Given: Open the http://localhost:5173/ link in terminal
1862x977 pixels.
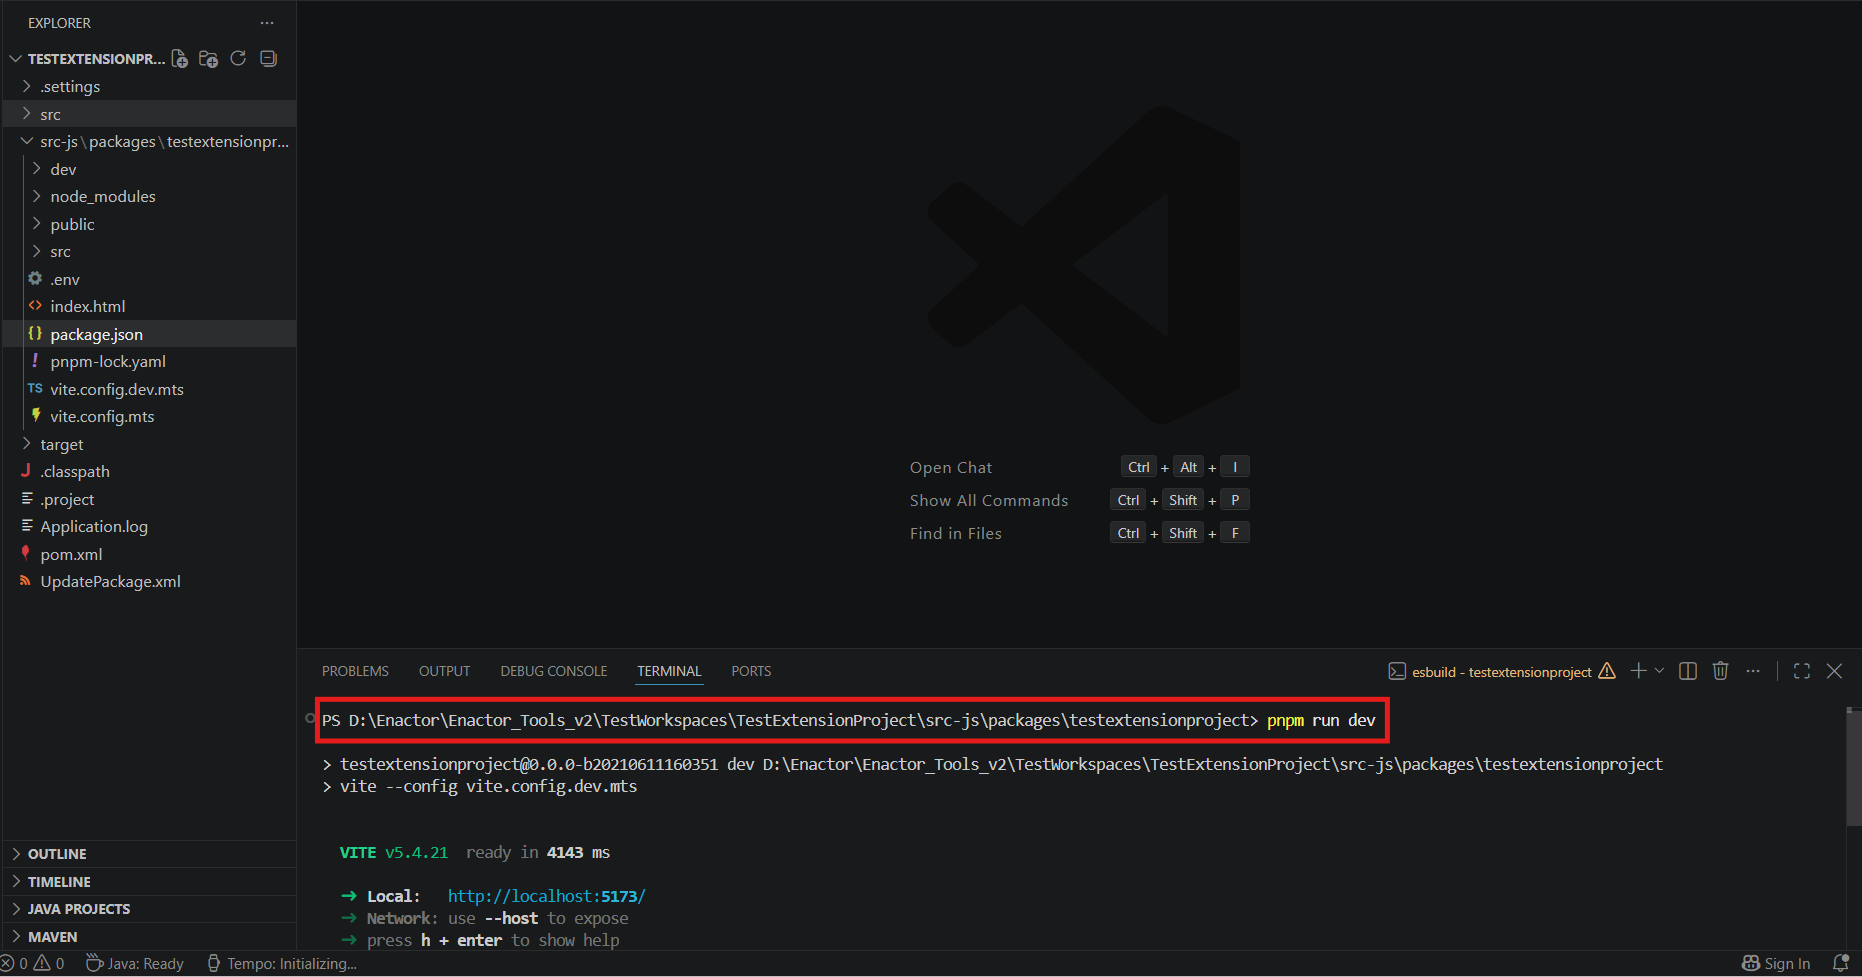Looking at the screenshot, I should pos(546,896).
